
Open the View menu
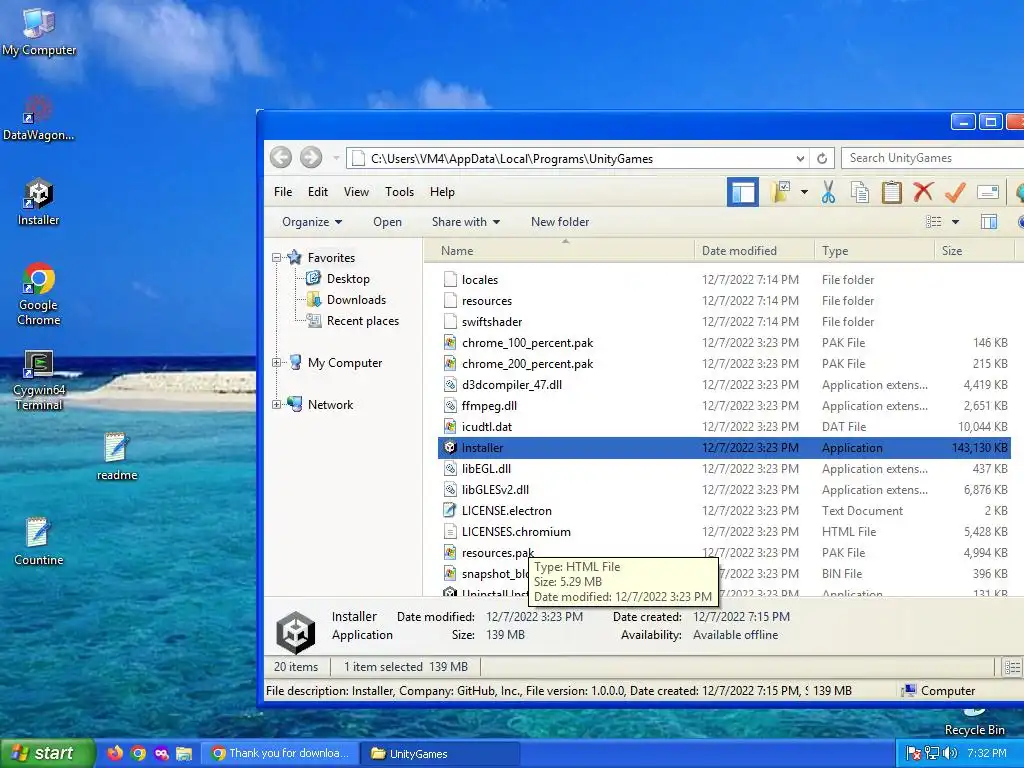(x=356, y=192)
